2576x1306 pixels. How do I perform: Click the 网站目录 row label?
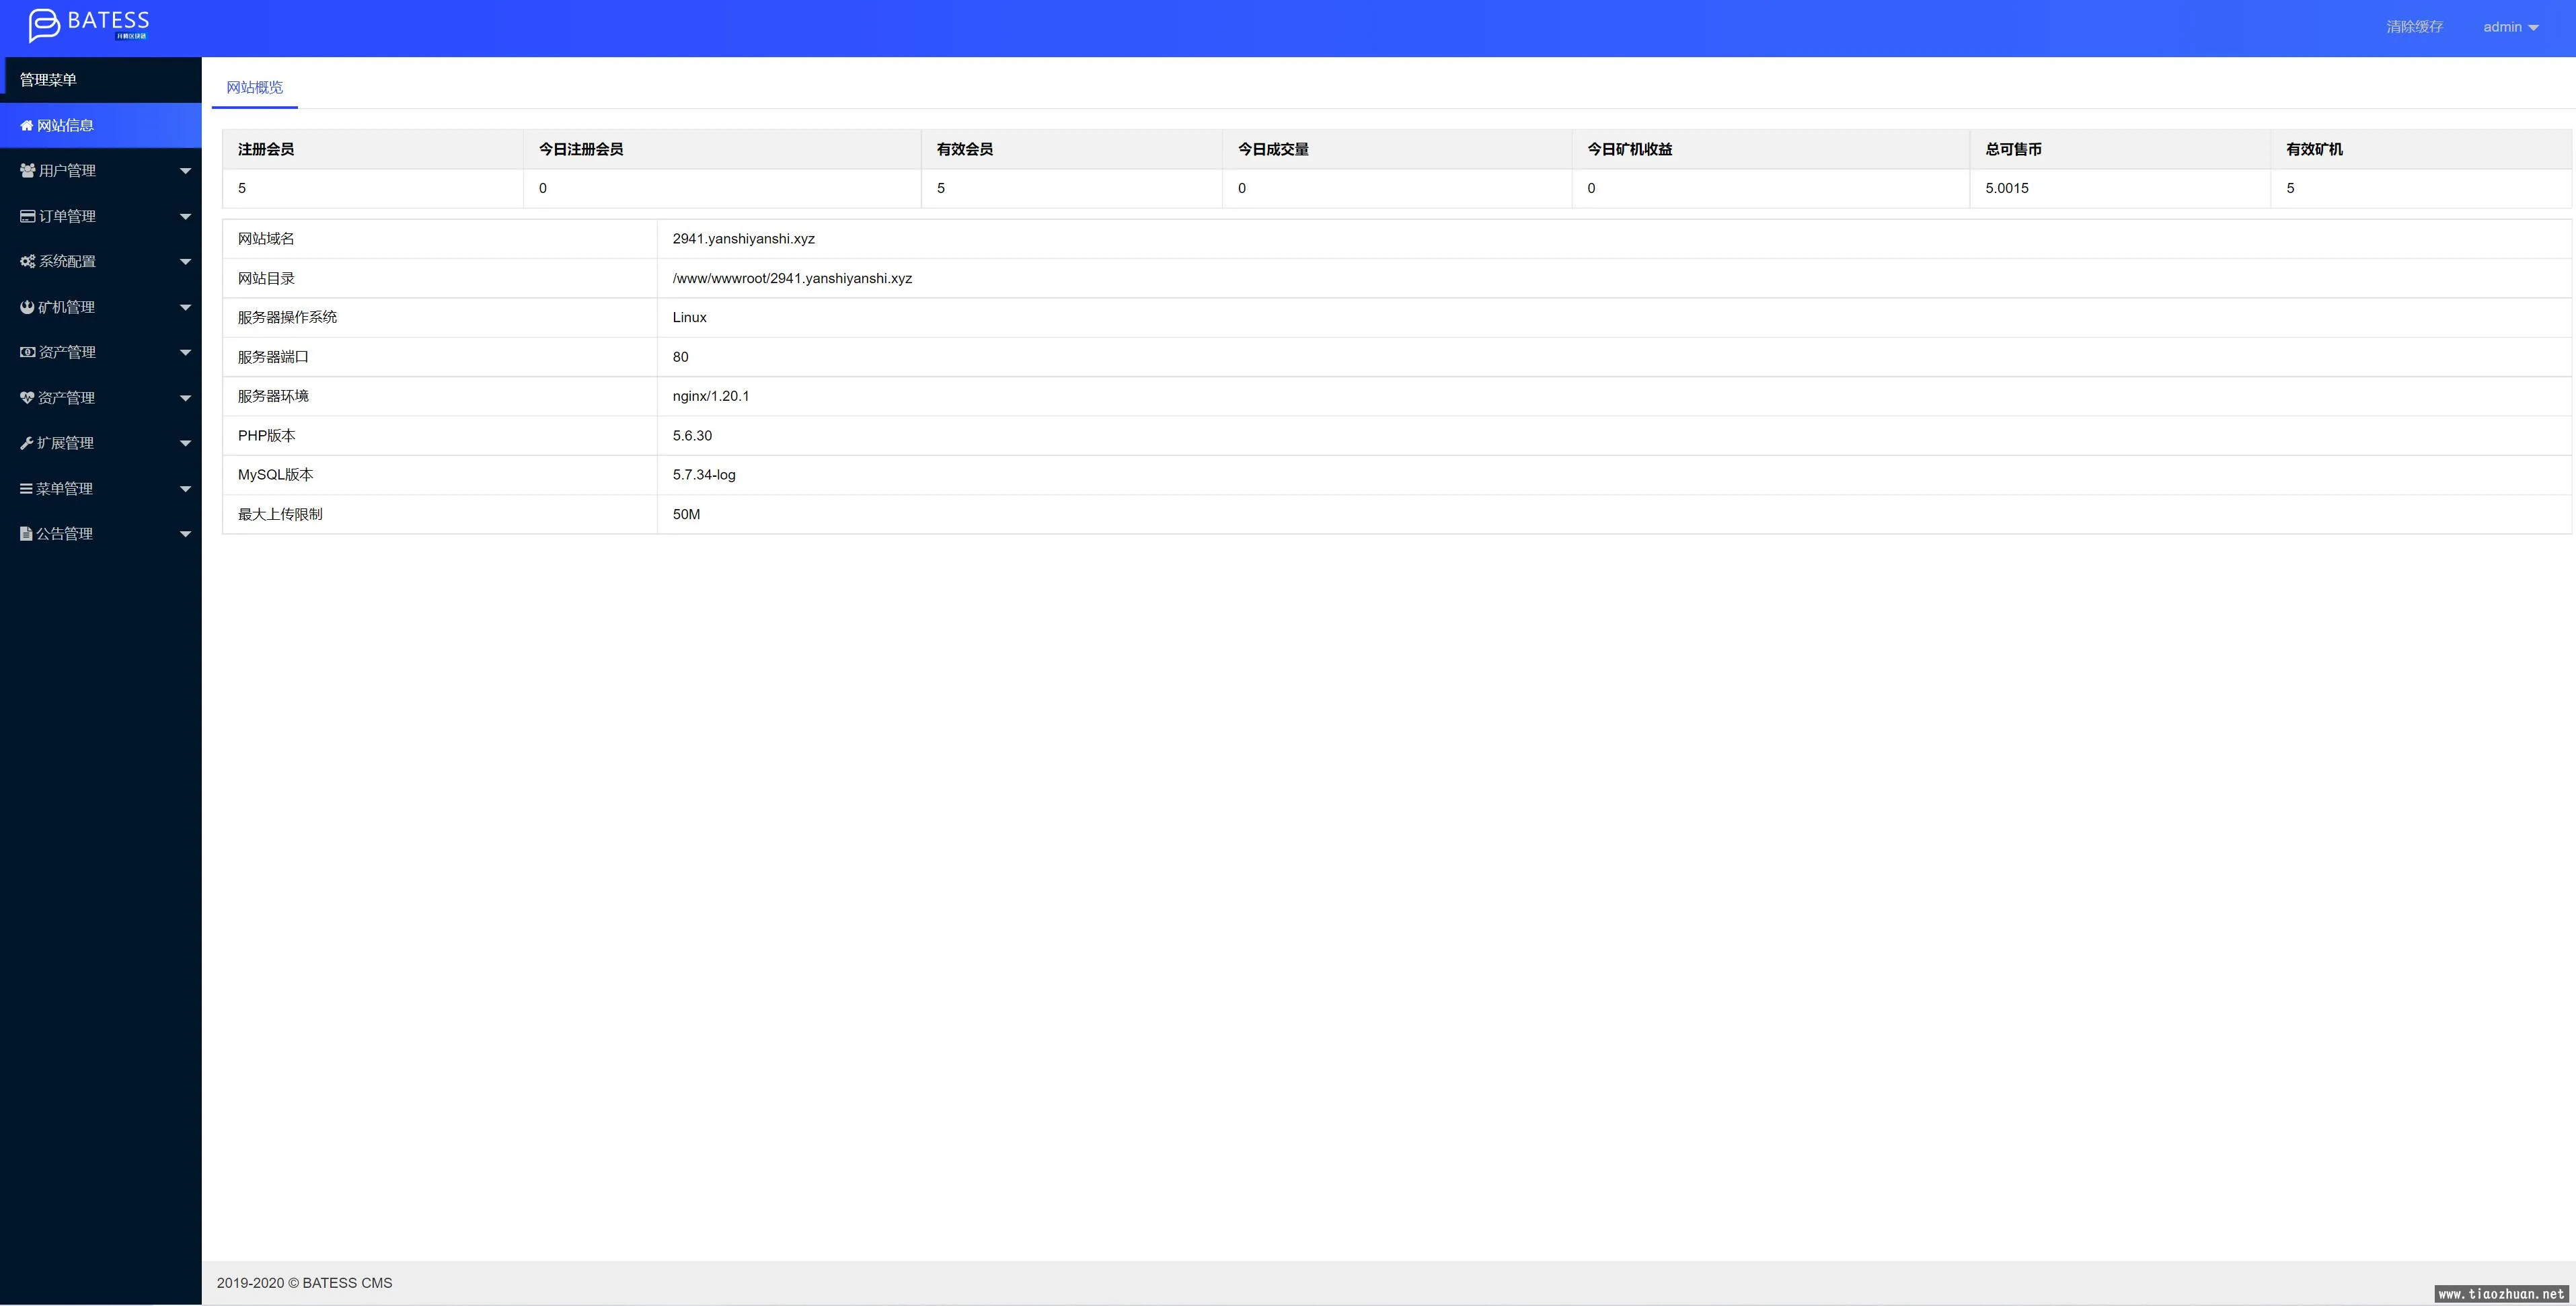point(266,279)
